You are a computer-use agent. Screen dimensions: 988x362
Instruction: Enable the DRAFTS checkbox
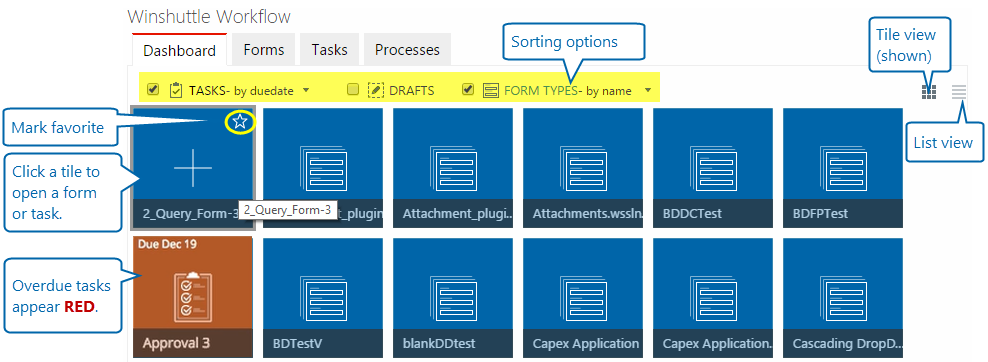[x=353, y=89]
